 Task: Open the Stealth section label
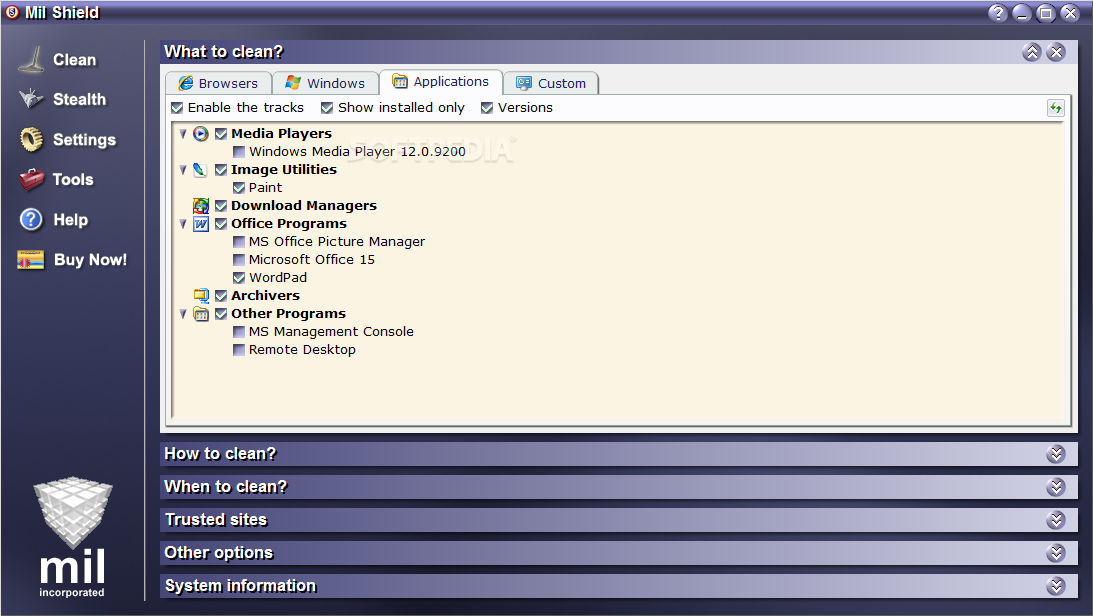tap(79, 100)
